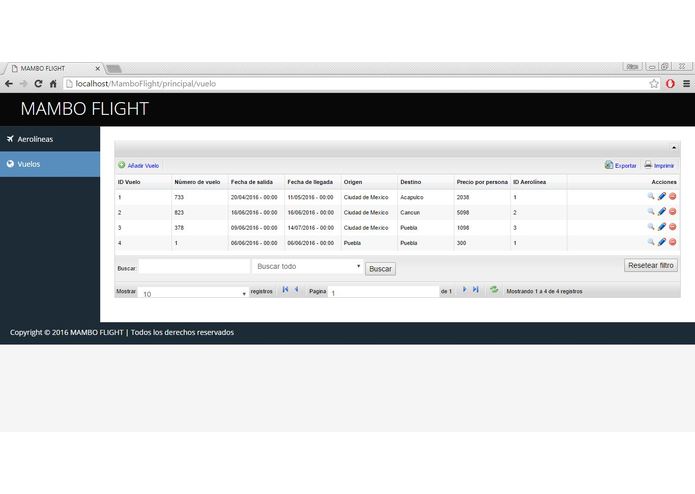Screen dimensions: 695x494
Task: Sort by the ID Vuelo column header
Action: click(129, 182)
